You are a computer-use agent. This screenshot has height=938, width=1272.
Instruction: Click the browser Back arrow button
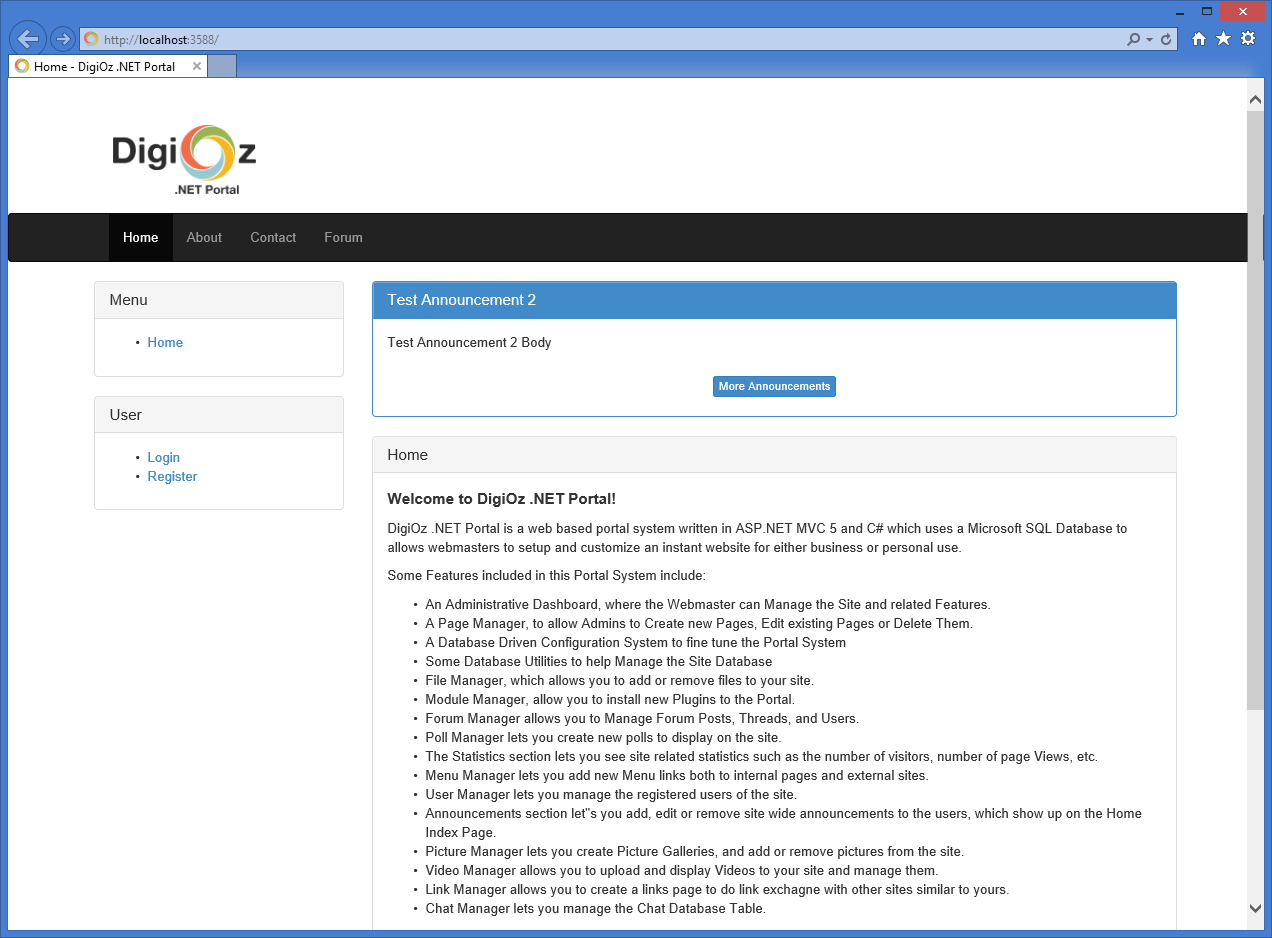pos(28,39)
